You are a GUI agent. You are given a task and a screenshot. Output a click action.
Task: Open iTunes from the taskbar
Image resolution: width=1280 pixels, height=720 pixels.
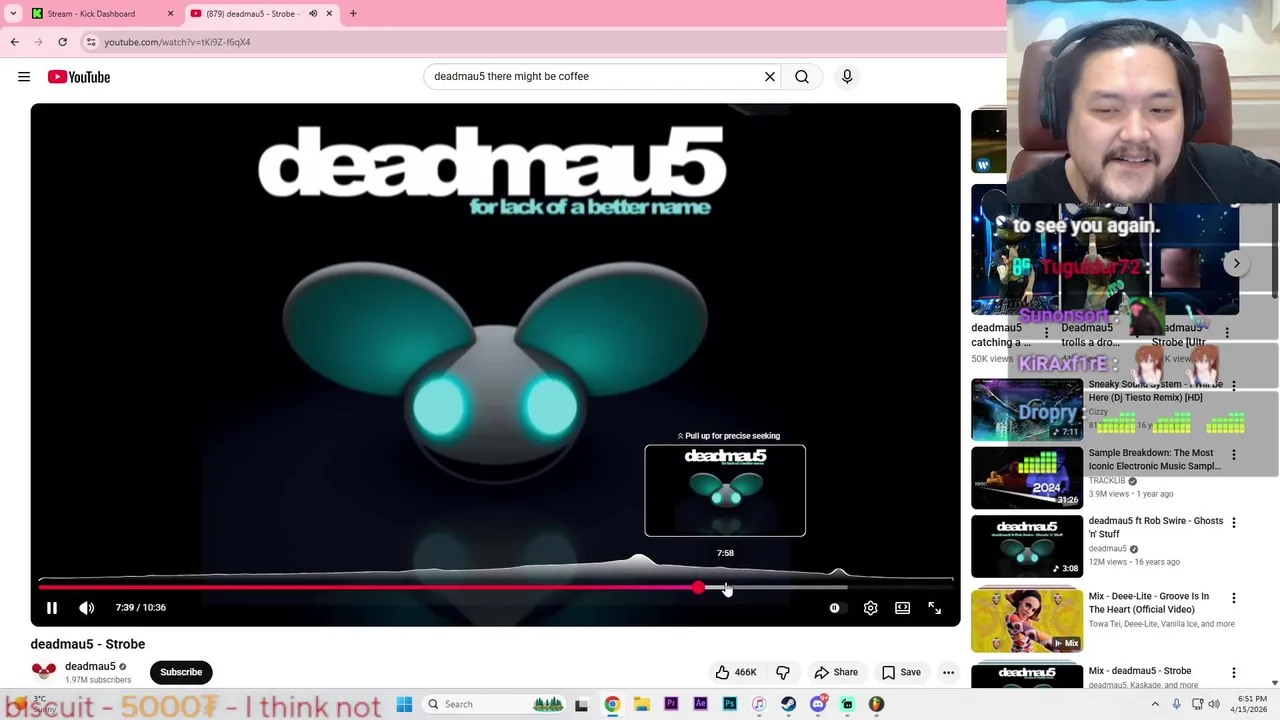pos(759,704)
